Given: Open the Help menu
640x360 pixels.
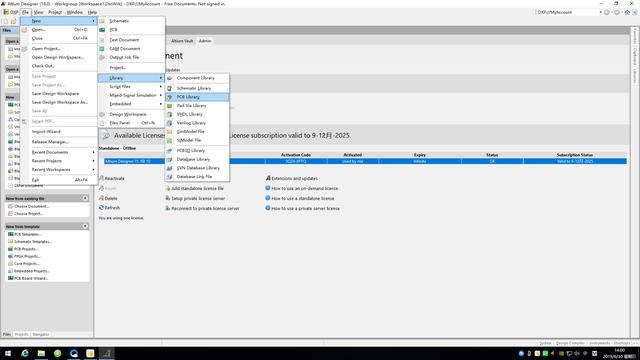Looking at the screenshot, I should point(93,12).
